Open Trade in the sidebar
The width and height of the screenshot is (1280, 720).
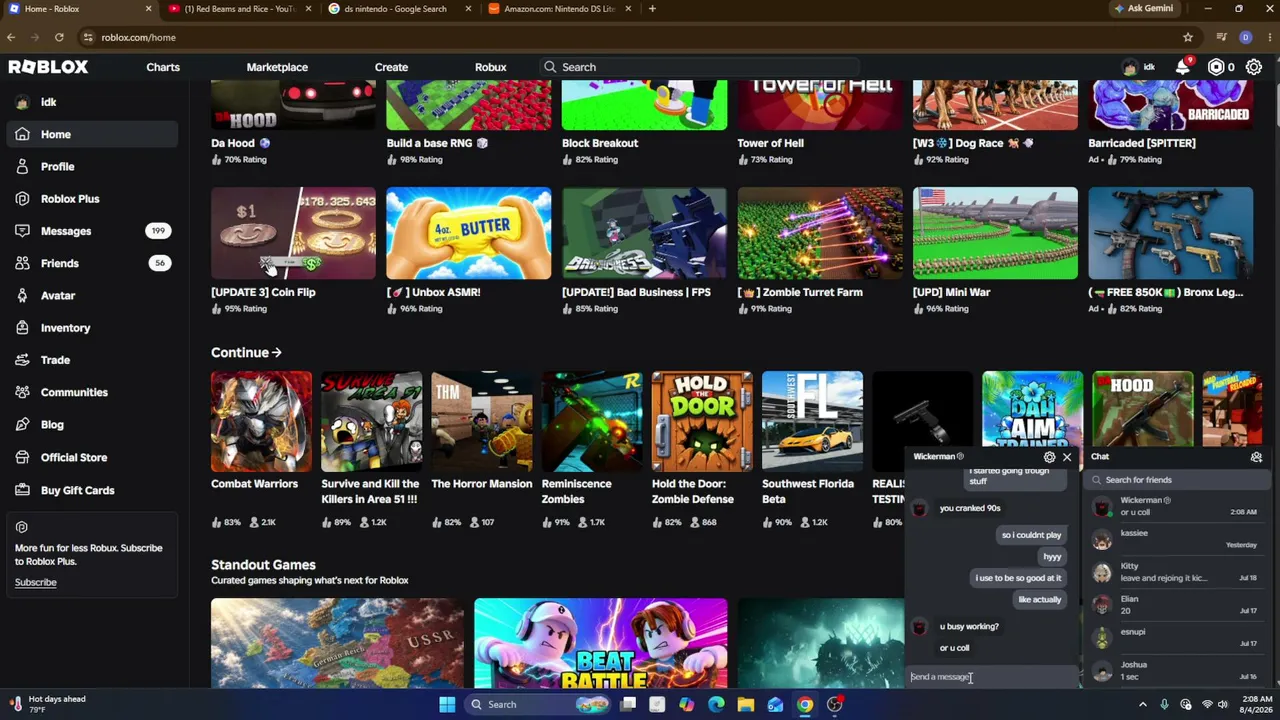(x=90, y=360)
